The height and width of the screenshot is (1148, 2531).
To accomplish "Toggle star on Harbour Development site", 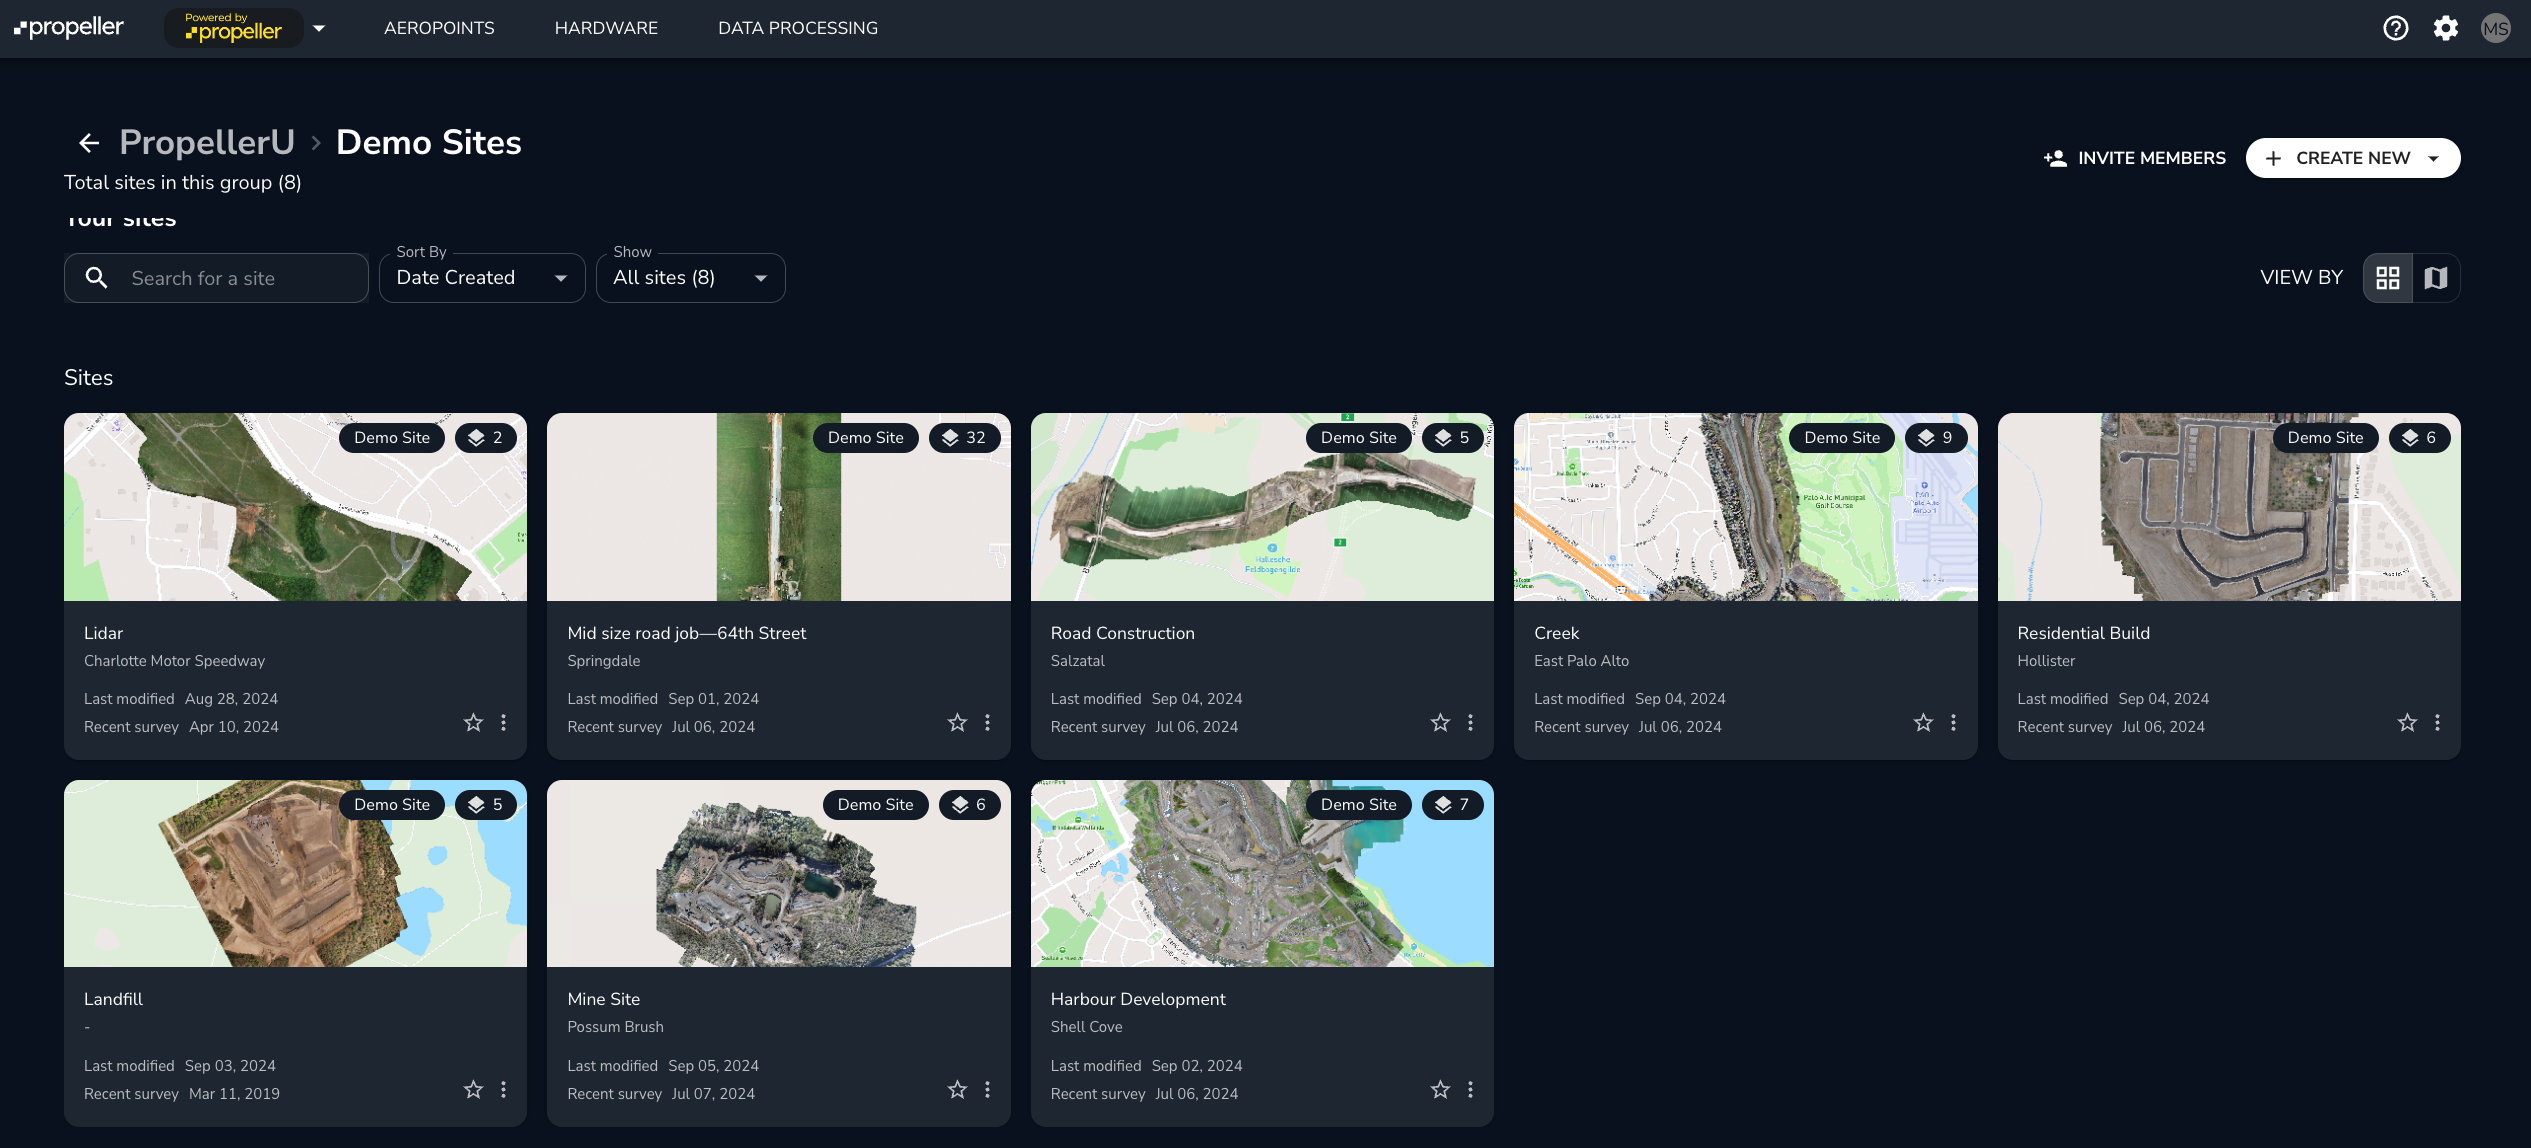I will [x=1440, y=1089].
